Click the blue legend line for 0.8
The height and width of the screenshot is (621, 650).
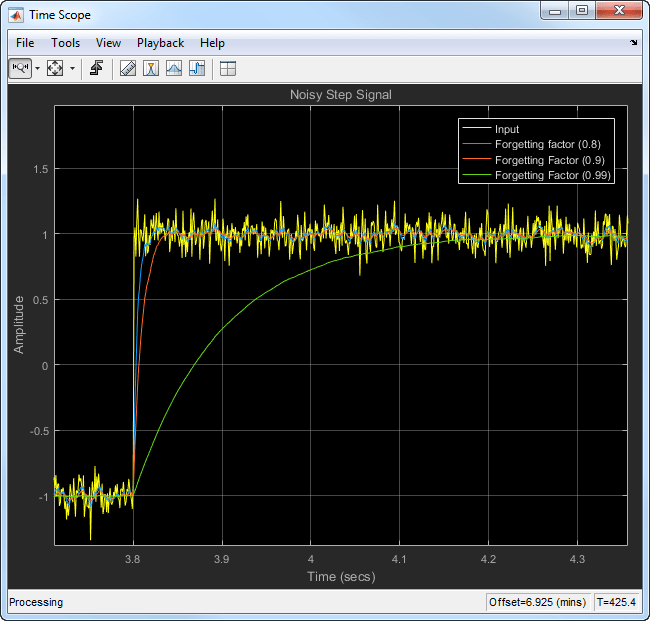click(x=476, y=143)
